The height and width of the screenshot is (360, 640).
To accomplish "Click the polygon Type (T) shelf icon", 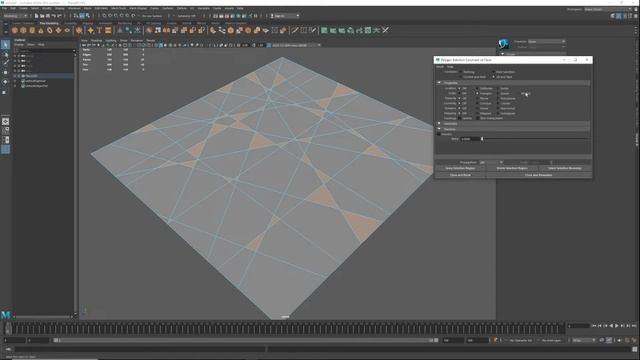I will click(x=99, y=30).
